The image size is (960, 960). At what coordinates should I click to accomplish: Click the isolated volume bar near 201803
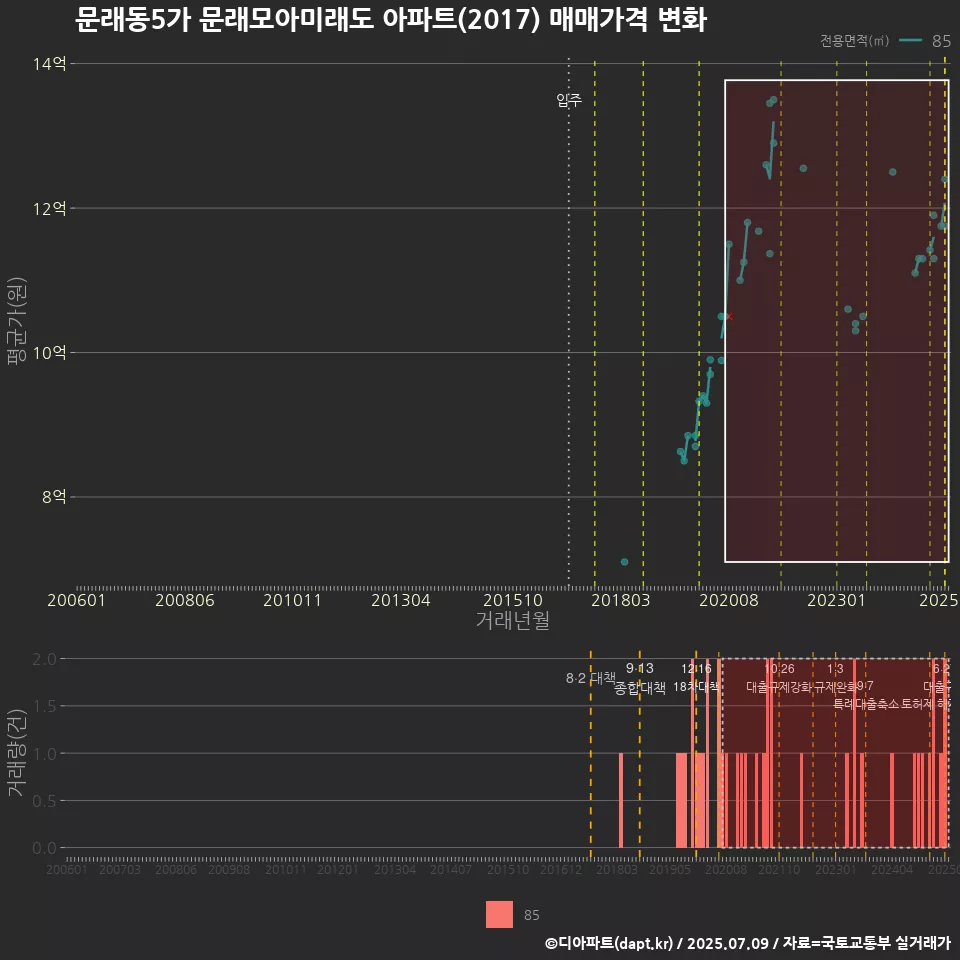click(621, 800)
